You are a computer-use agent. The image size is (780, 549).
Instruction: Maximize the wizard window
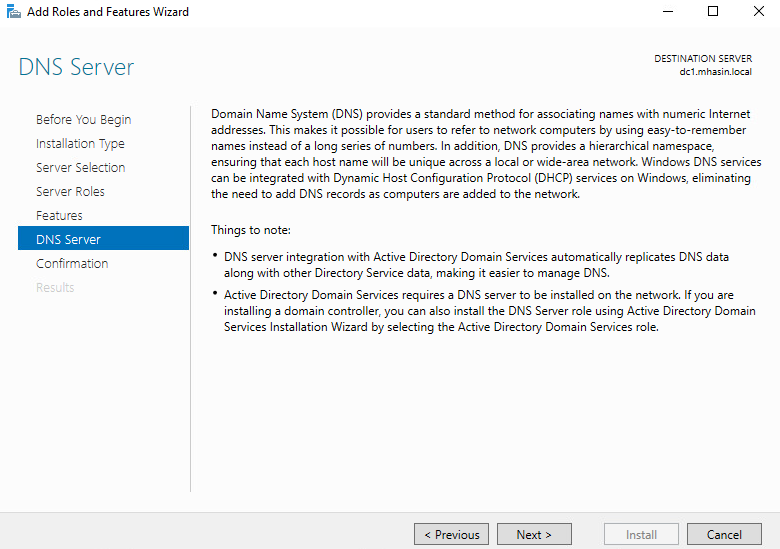point(713,12)
